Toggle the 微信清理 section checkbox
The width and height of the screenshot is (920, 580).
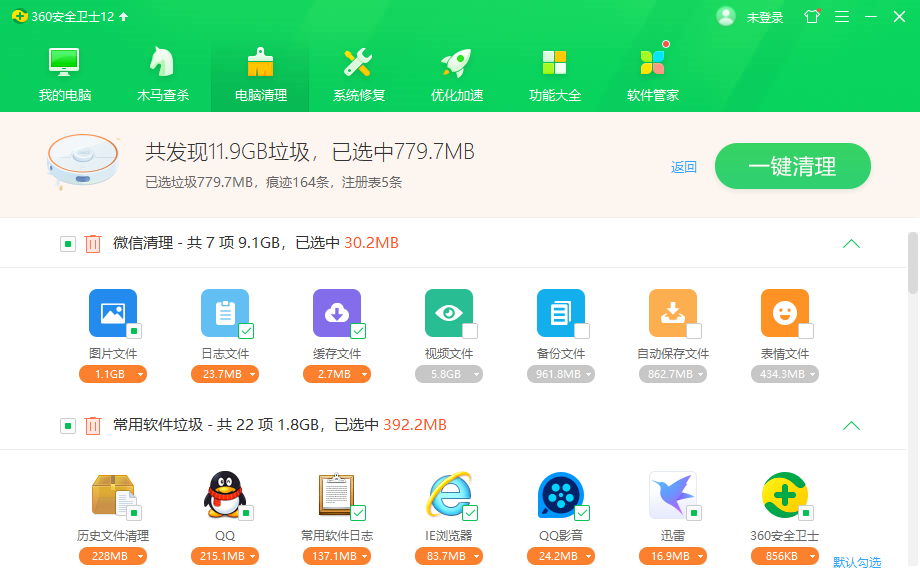tap(68, 243)
